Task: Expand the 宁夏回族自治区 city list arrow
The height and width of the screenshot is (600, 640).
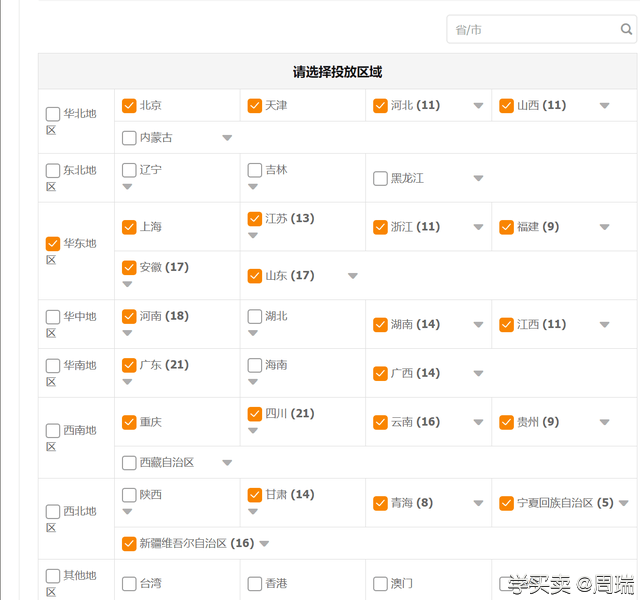Action: click(x=624, y=503)
